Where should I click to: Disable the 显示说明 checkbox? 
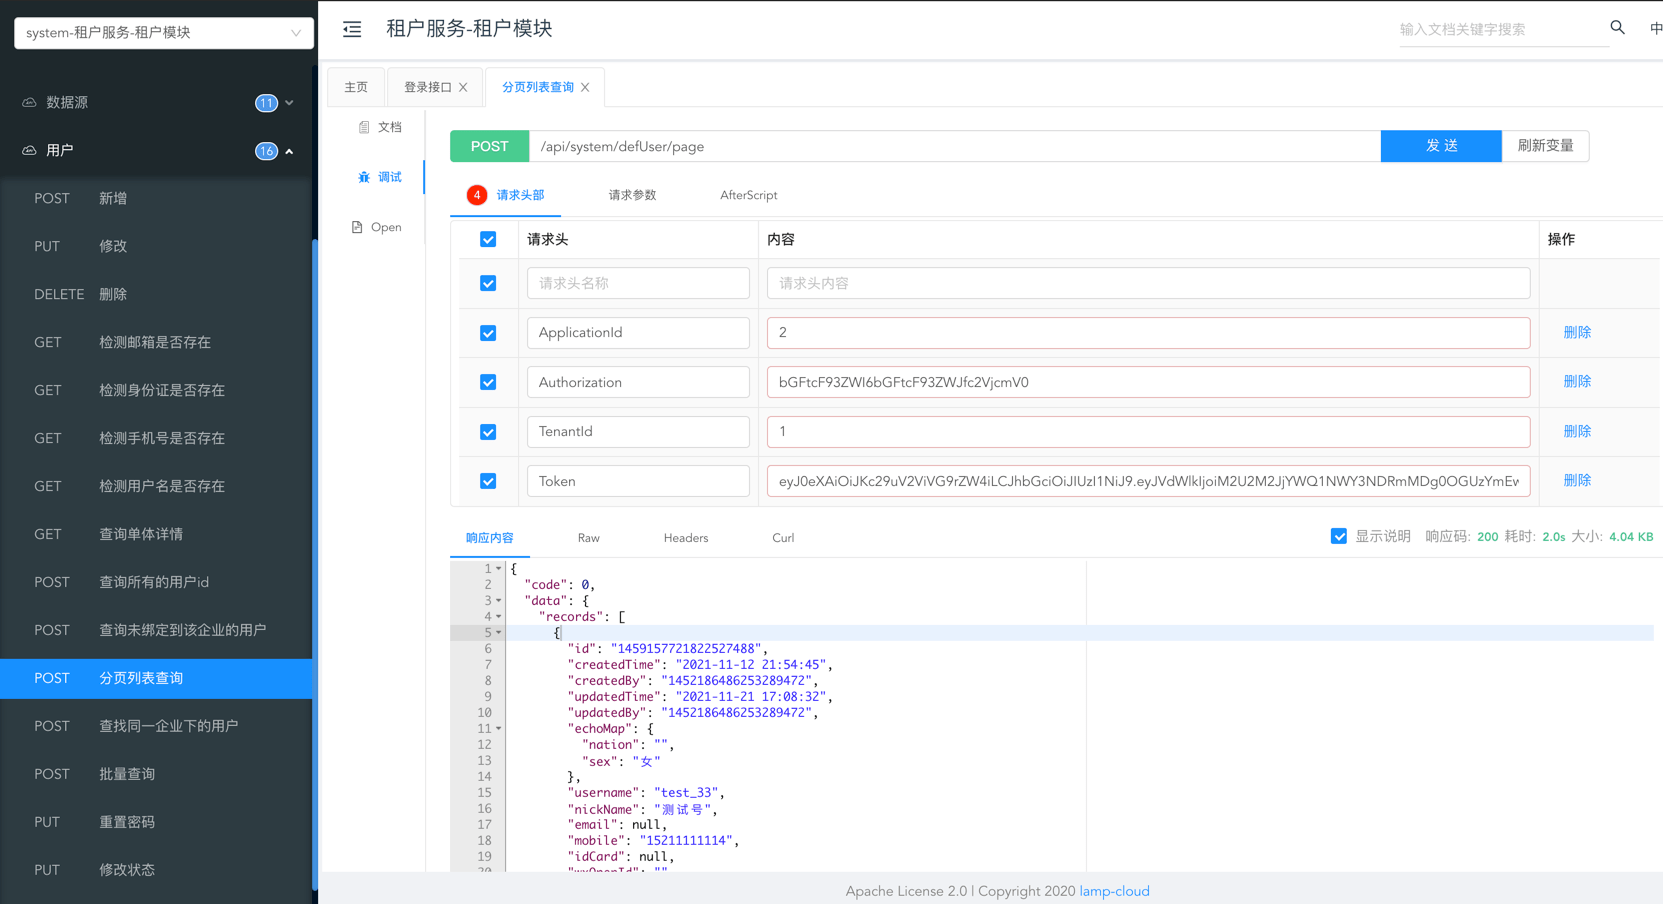(x=1339, y=537)
